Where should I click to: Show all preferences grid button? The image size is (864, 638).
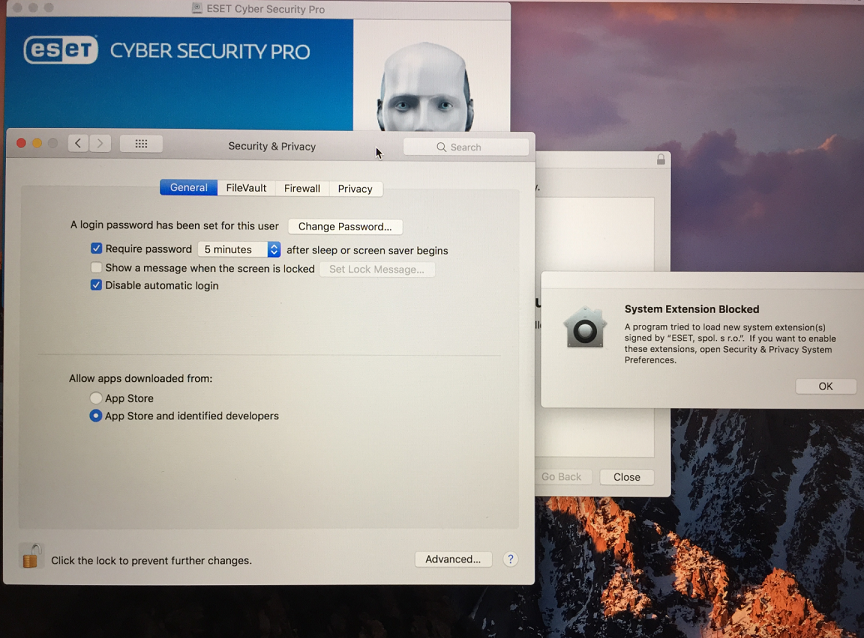coord(141,144)
